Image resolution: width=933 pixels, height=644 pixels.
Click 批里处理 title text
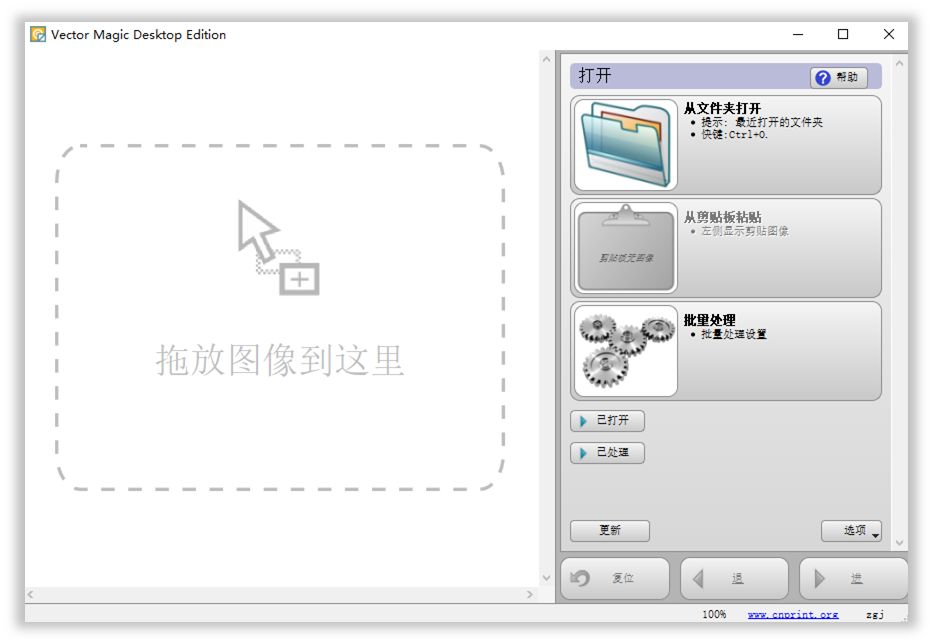pyautogui.click(x=709, y=320)
